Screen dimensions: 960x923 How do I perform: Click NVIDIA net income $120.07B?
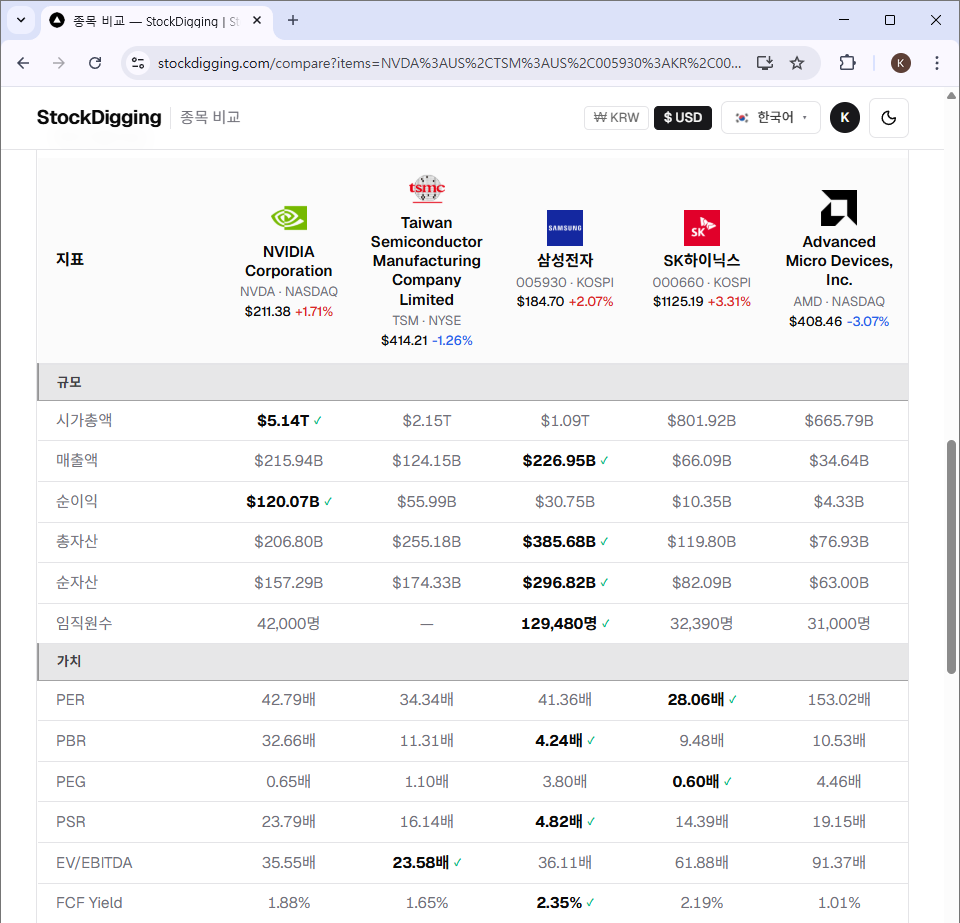[283, 502]
